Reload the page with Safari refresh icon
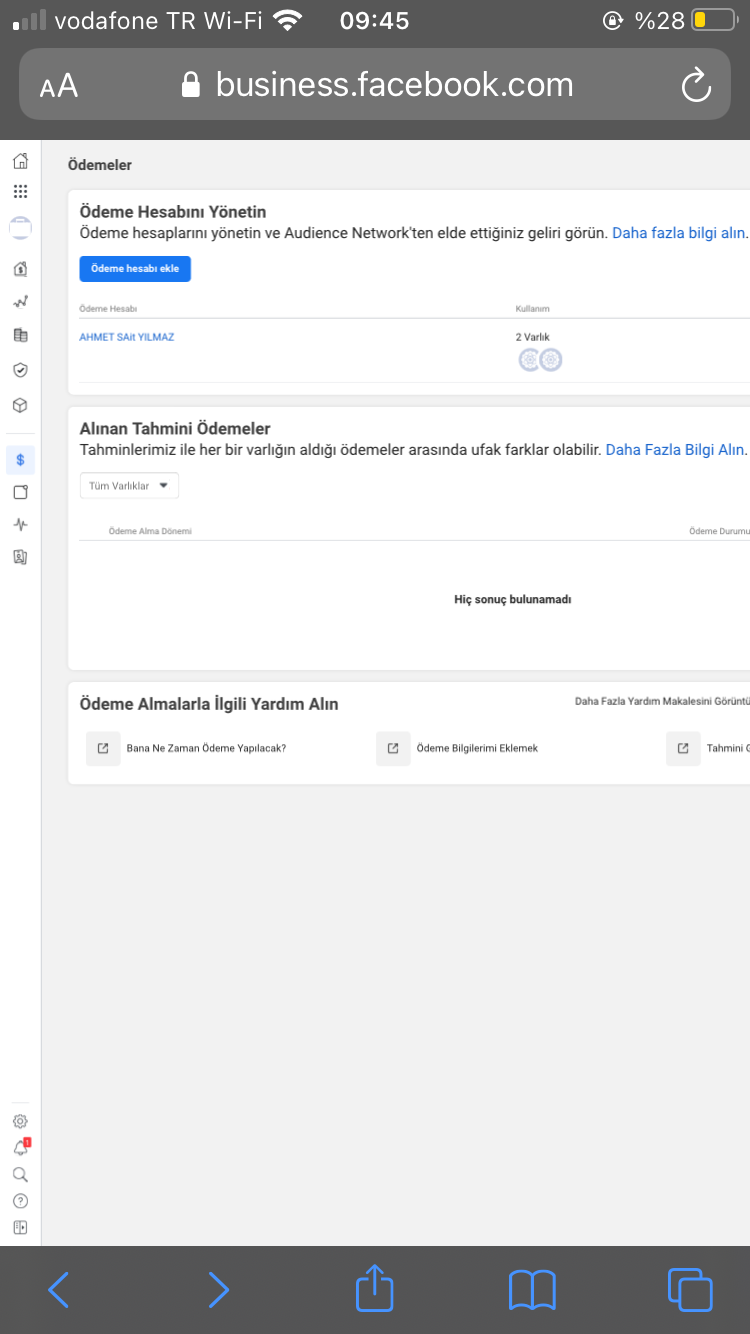The width and height of the screenshot is (750, 1334). [696, 86]
